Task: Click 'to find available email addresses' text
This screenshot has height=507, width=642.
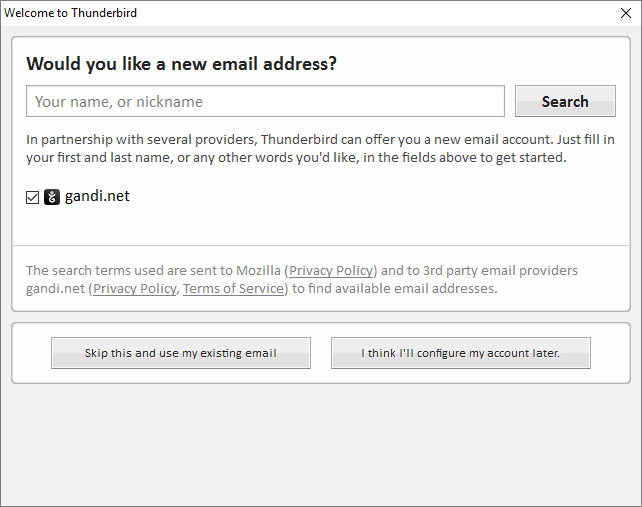Action: pyautogui.click(x=394, y=288)
